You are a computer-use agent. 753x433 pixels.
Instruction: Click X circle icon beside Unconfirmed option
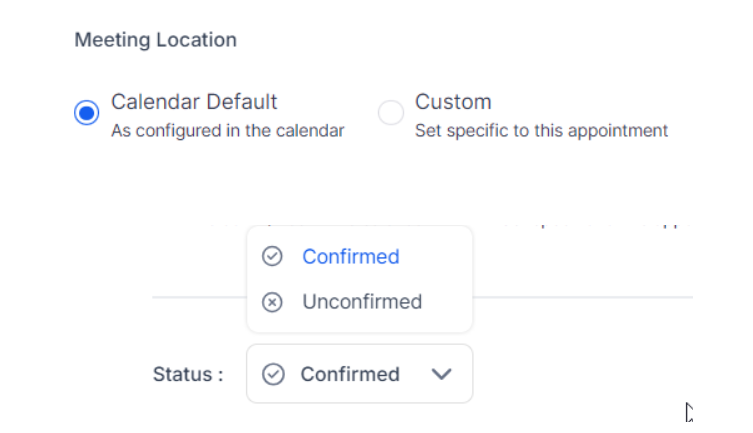[272, 302]
